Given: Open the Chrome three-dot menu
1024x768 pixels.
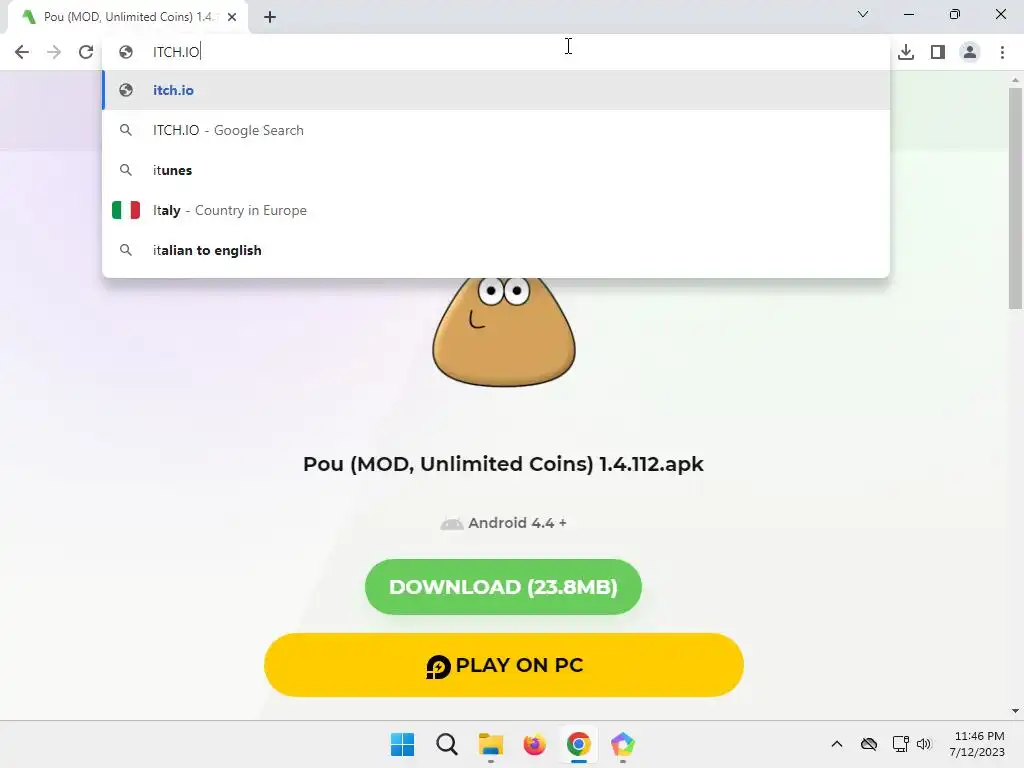Looking at the screenshot, I should click(x=1002, y=52).
